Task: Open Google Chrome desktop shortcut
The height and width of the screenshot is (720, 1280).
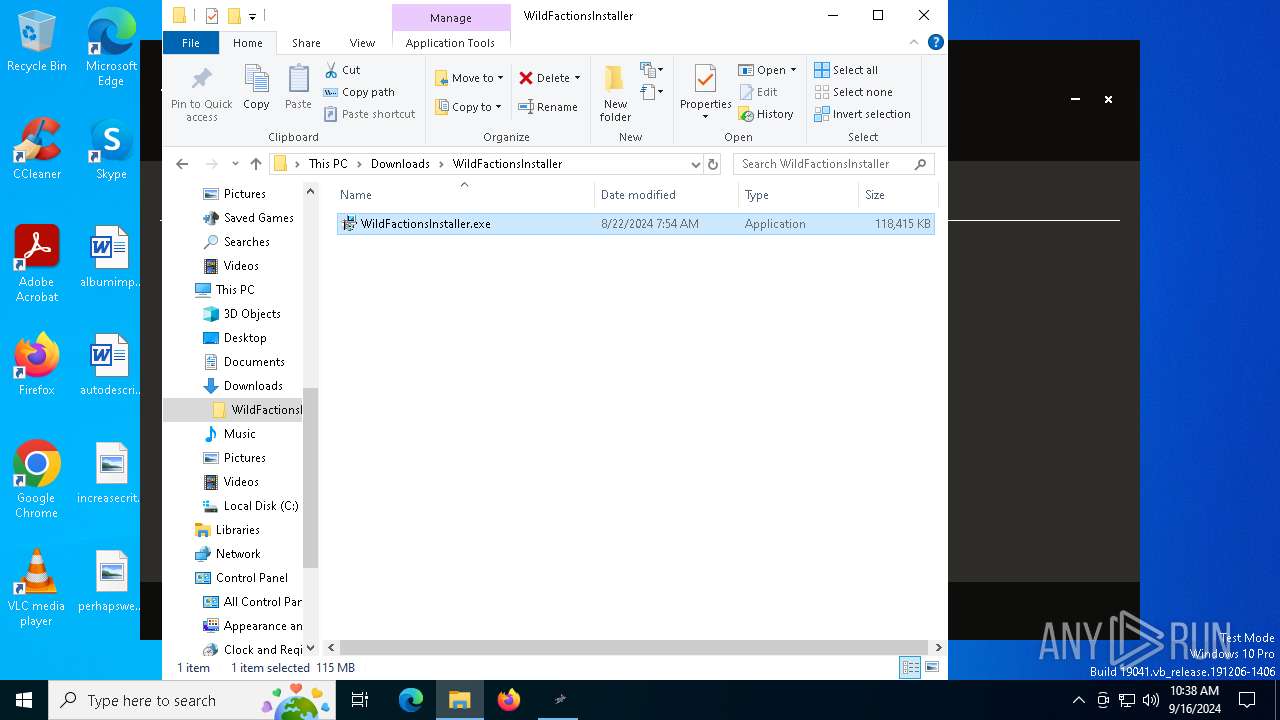Action: [37, 480]
